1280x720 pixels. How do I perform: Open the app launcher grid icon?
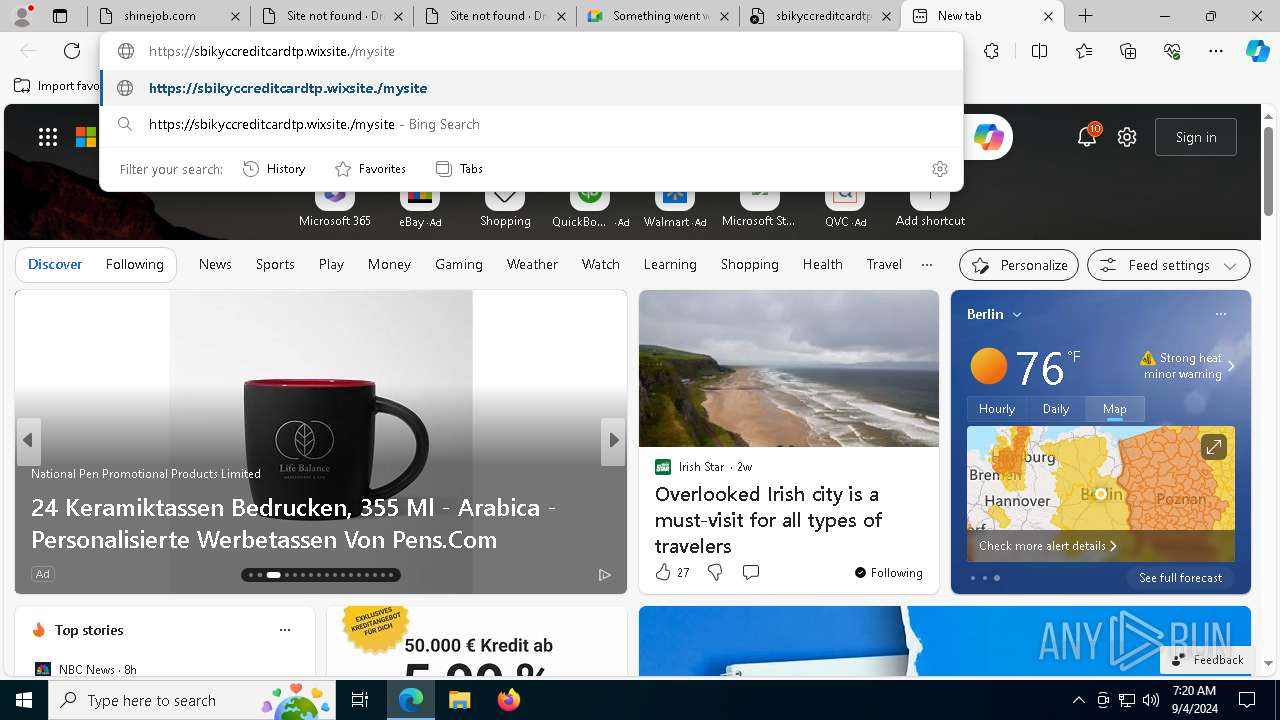[x=48, y=137]
